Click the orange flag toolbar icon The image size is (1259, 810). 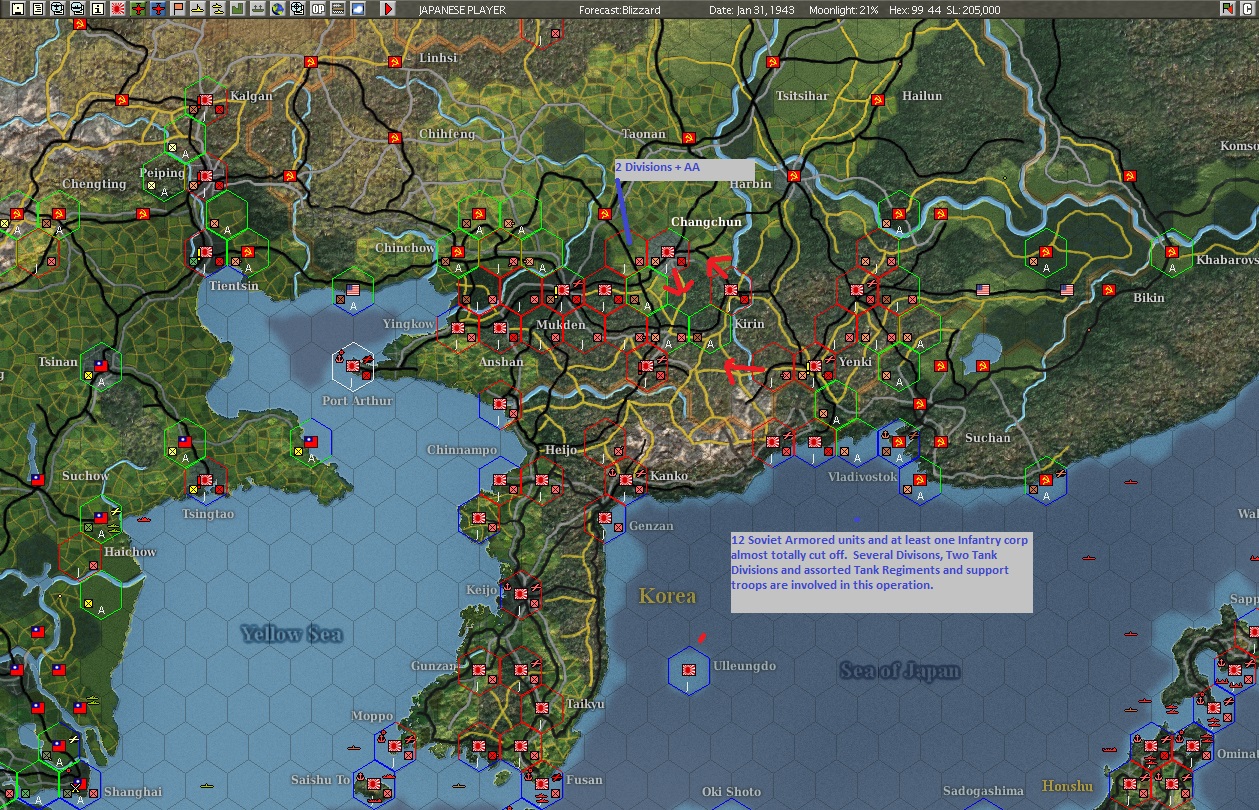click(178, 9)
